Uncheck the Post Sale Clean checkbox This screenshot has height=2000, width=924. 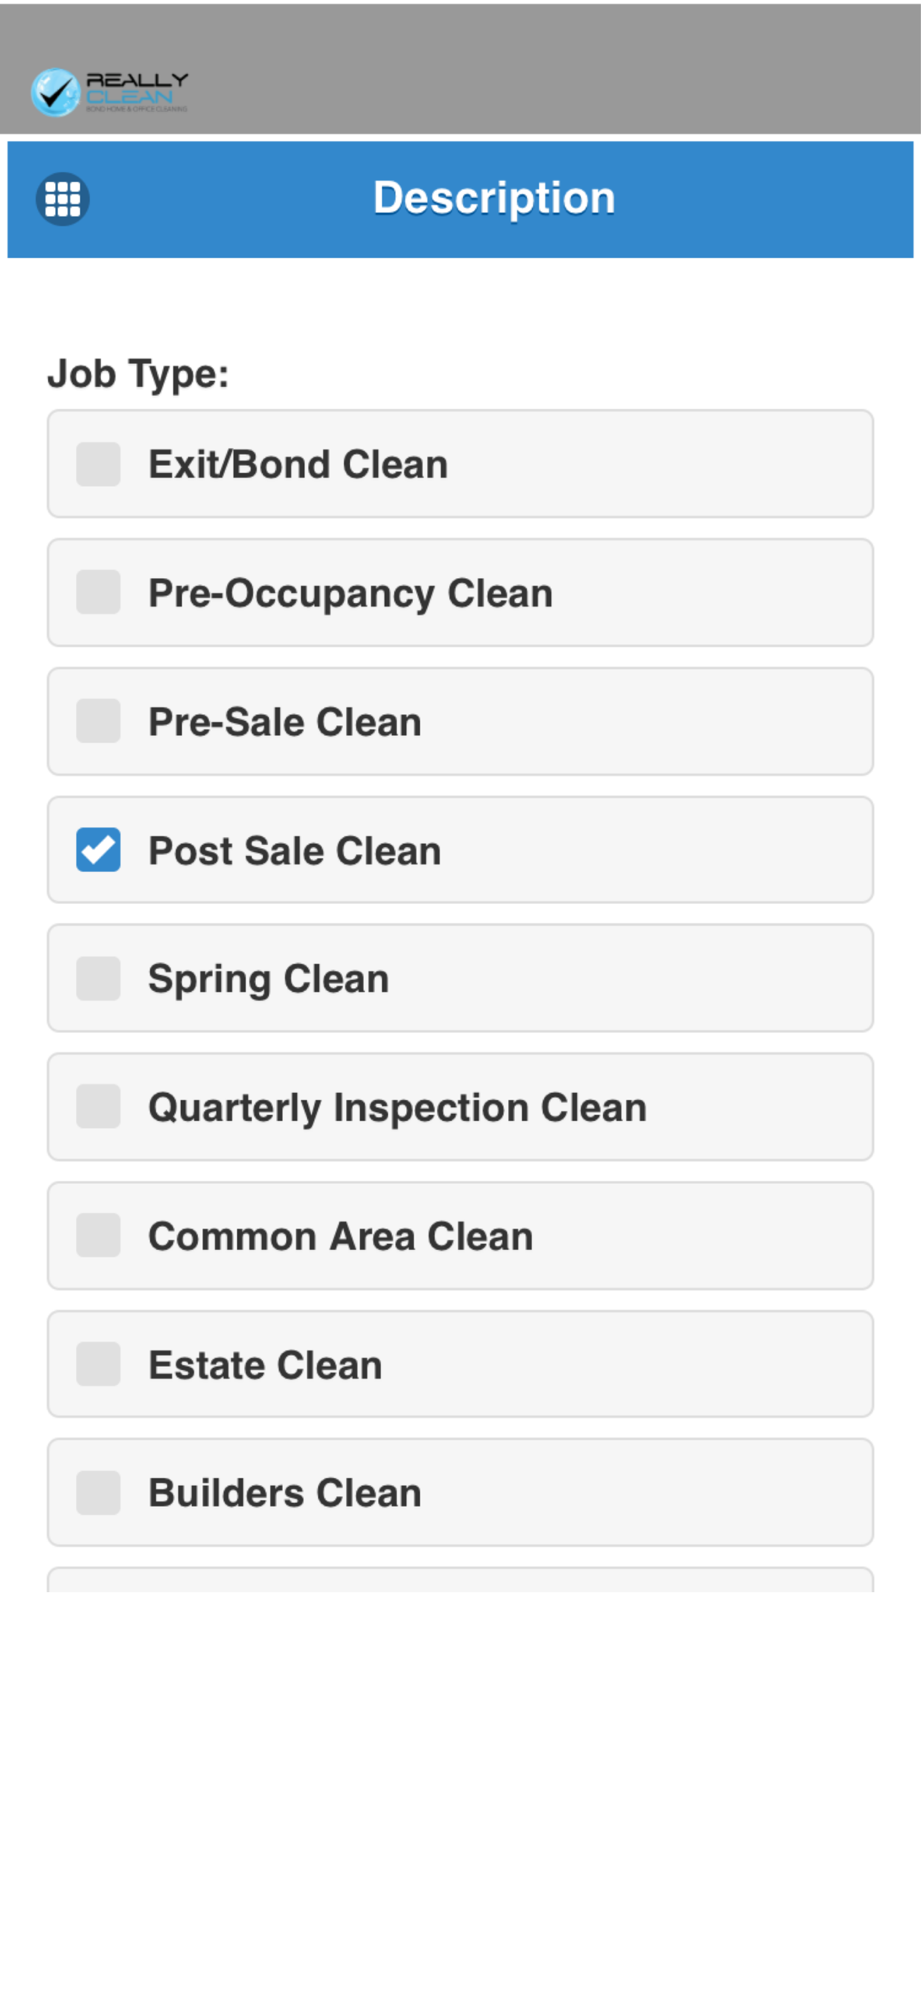coord(98,850)
